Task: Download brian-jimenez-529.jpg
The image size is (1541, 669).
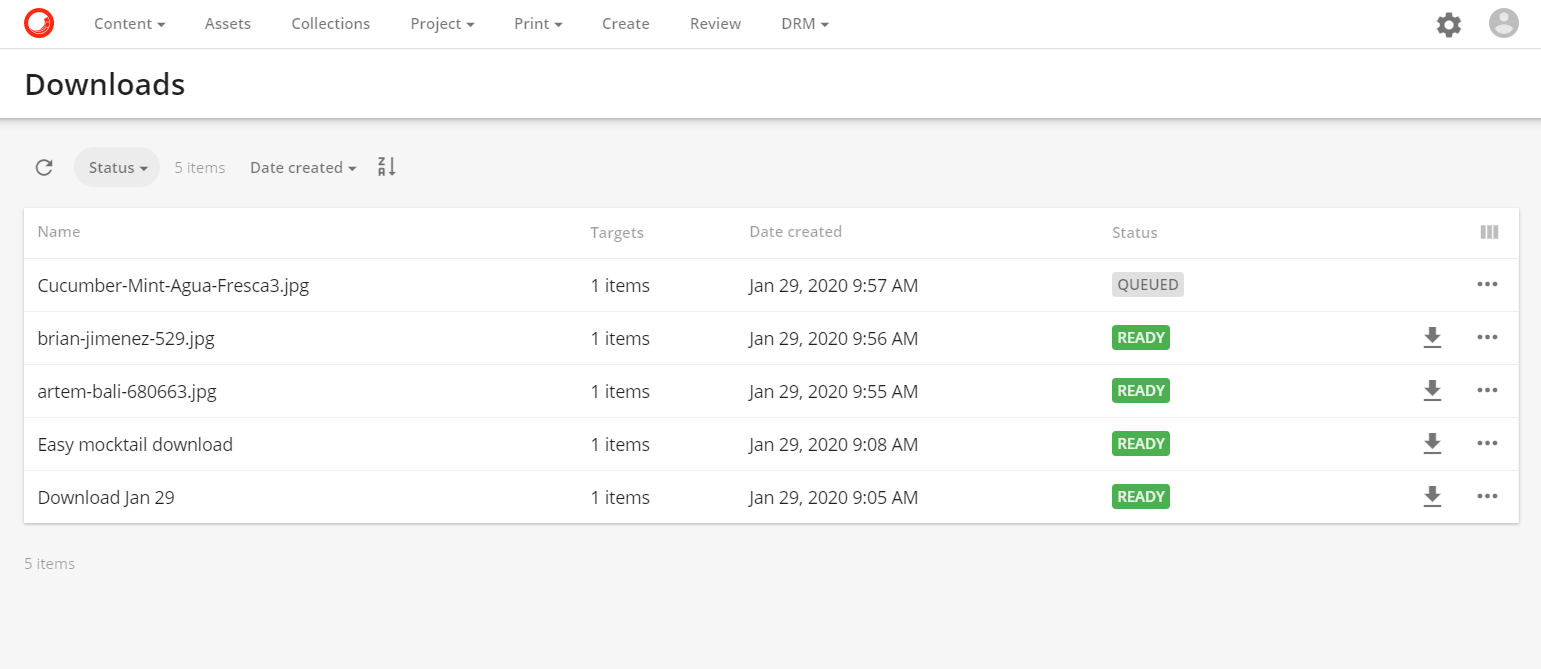Action: coord(1432,338)
